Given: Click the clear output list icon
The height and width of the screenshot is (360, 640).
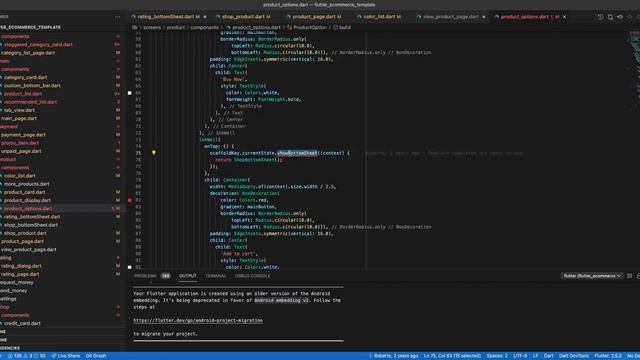Looking at the screenshot, I should pos(629,276).
